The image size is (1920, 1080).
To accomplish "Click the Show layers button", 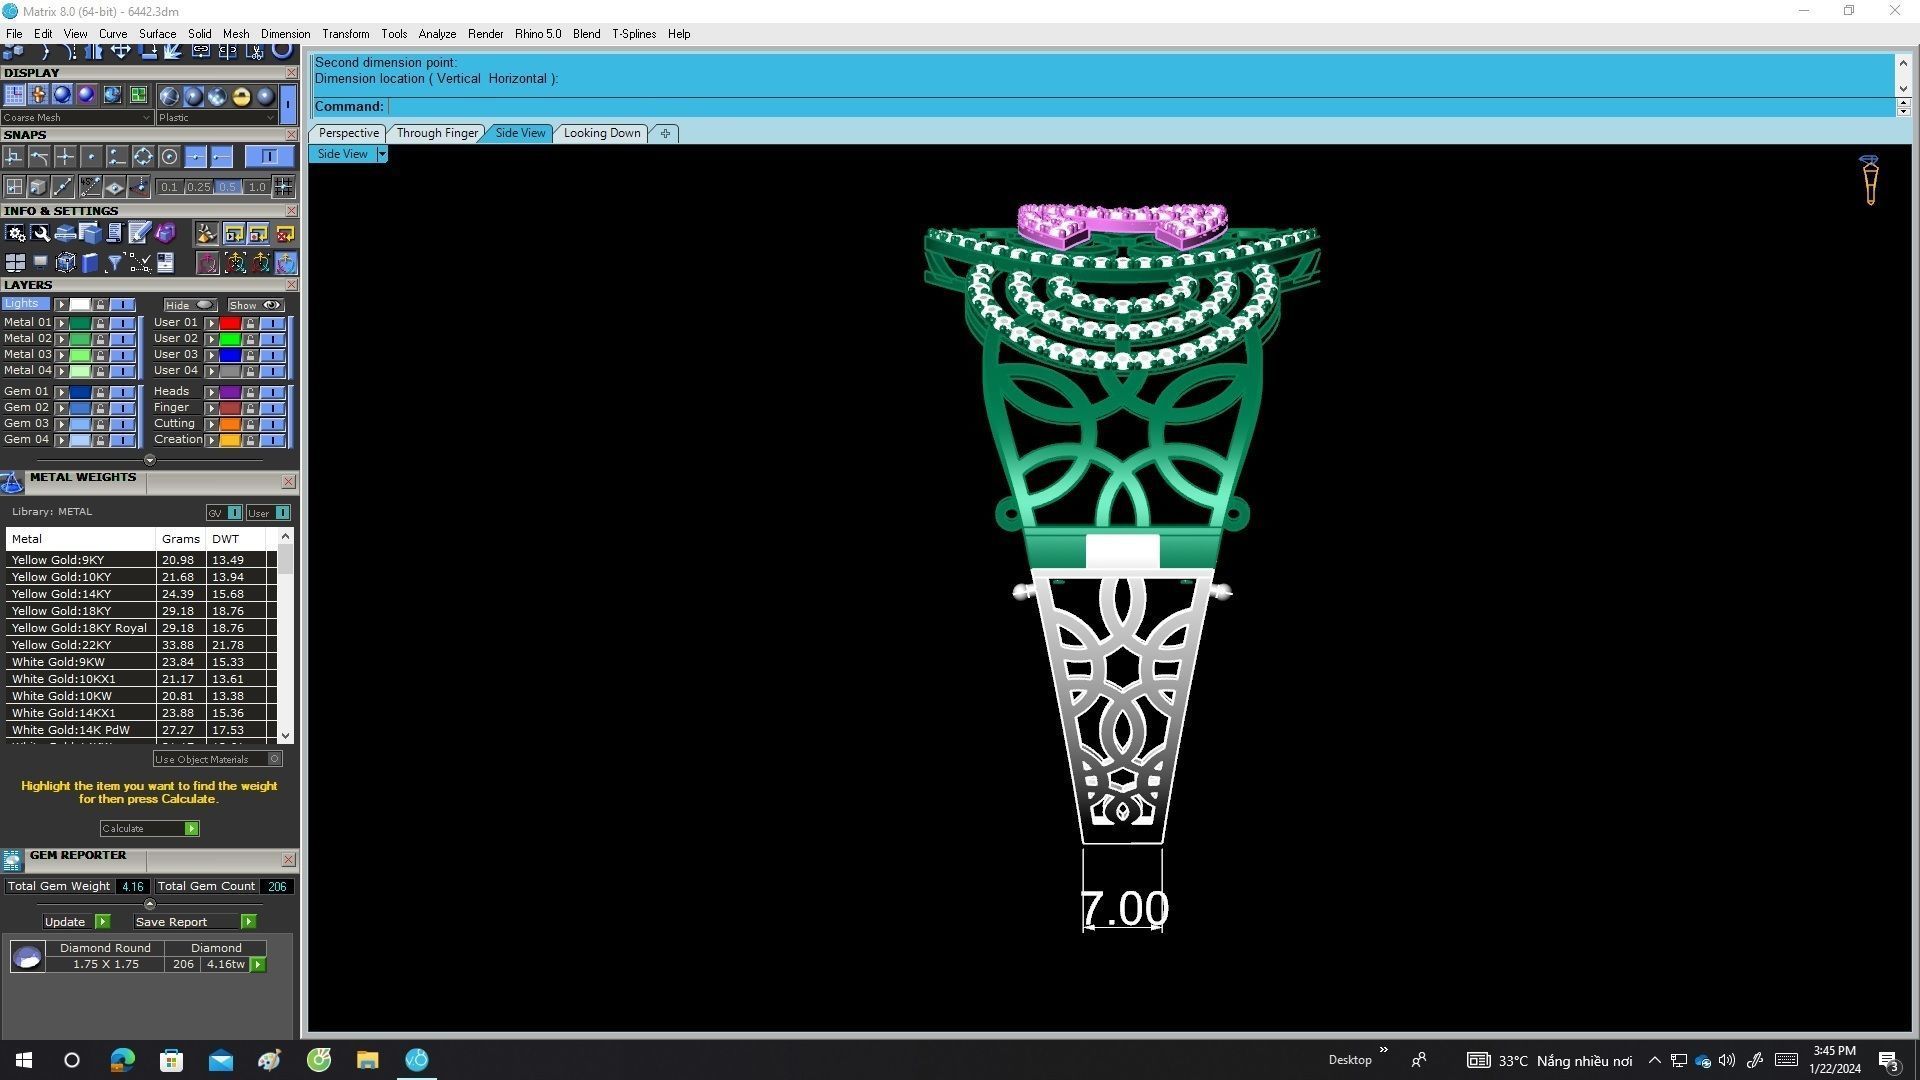I will (256, 305).
